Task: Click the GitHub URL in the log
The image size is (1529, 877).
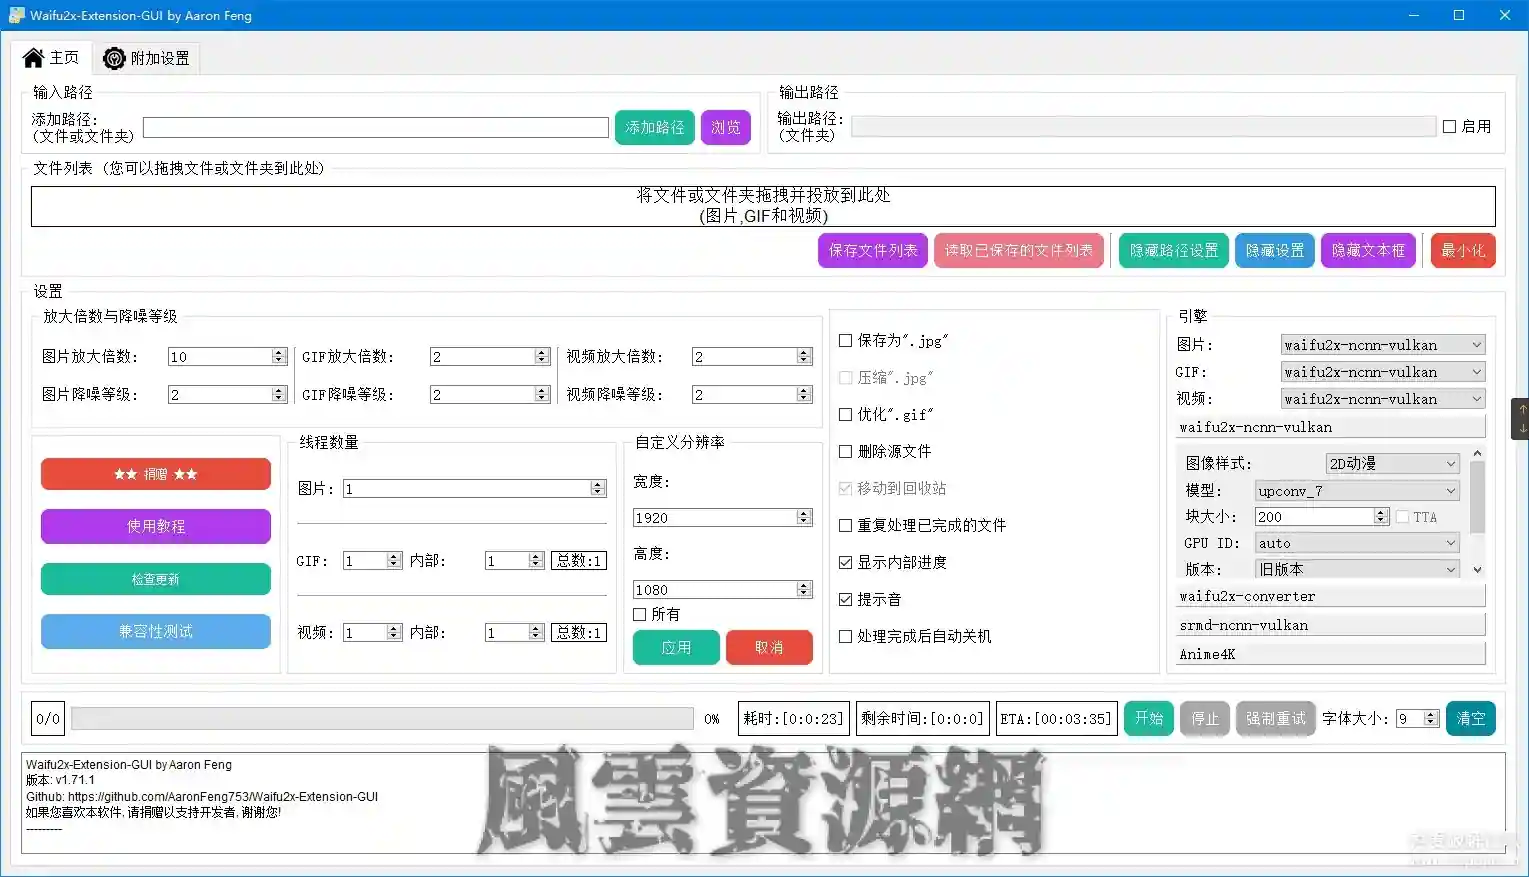Action: (223, 797)
